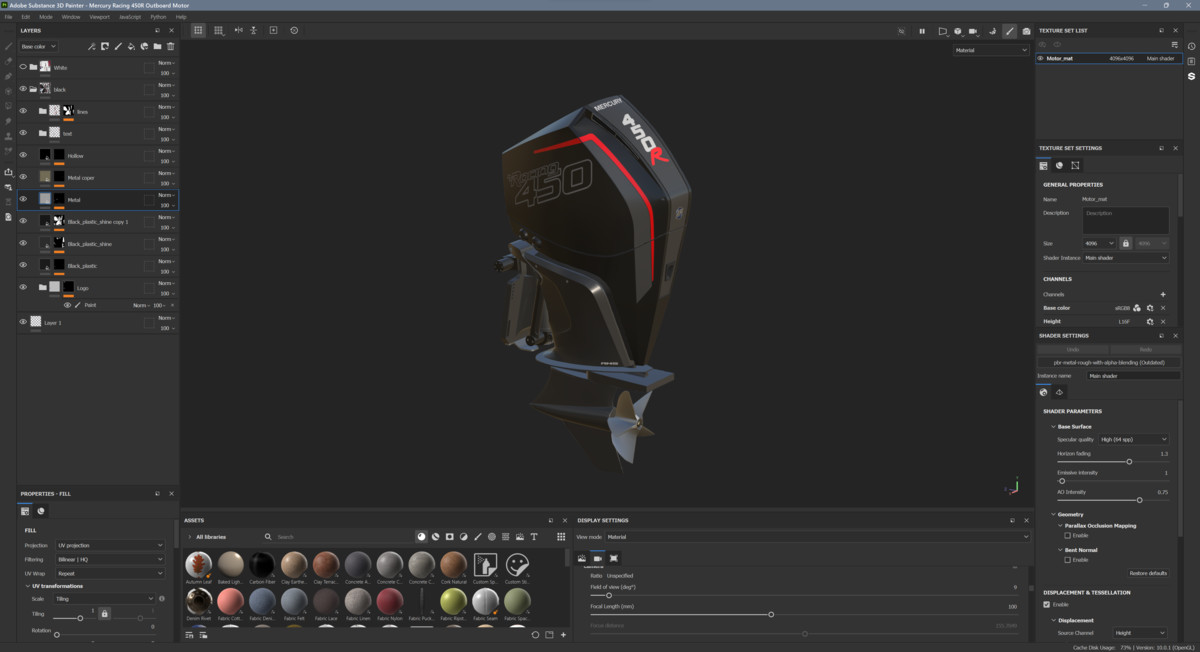
Task: Select the Eraser tool in left toolbar
Action: point(8,61)
